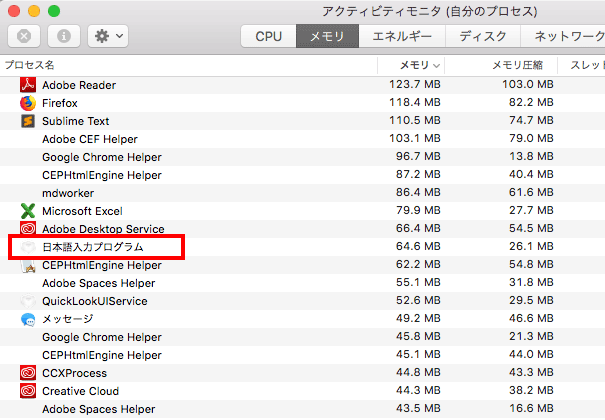Click the process info (i) toolbar button
Image resolution: width=605 pixels, height=420 pixels.
tap(64, 36)
